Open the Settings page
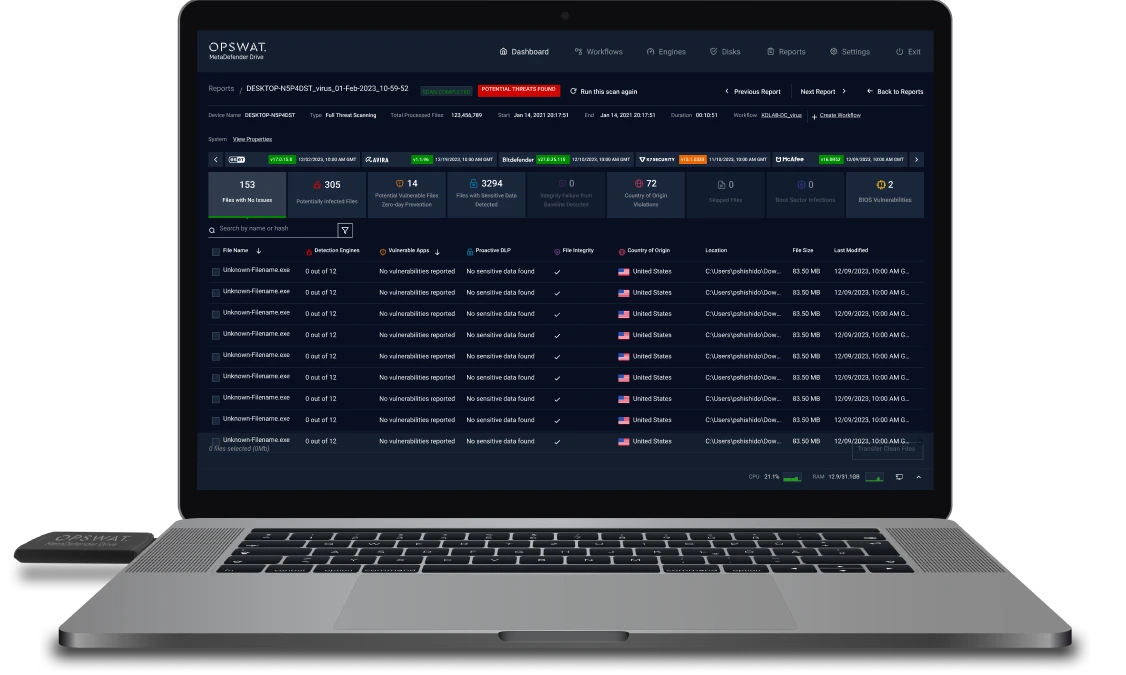Image resolution: width=1126 pixels, height=675 pixels. [x=850, y=52]
